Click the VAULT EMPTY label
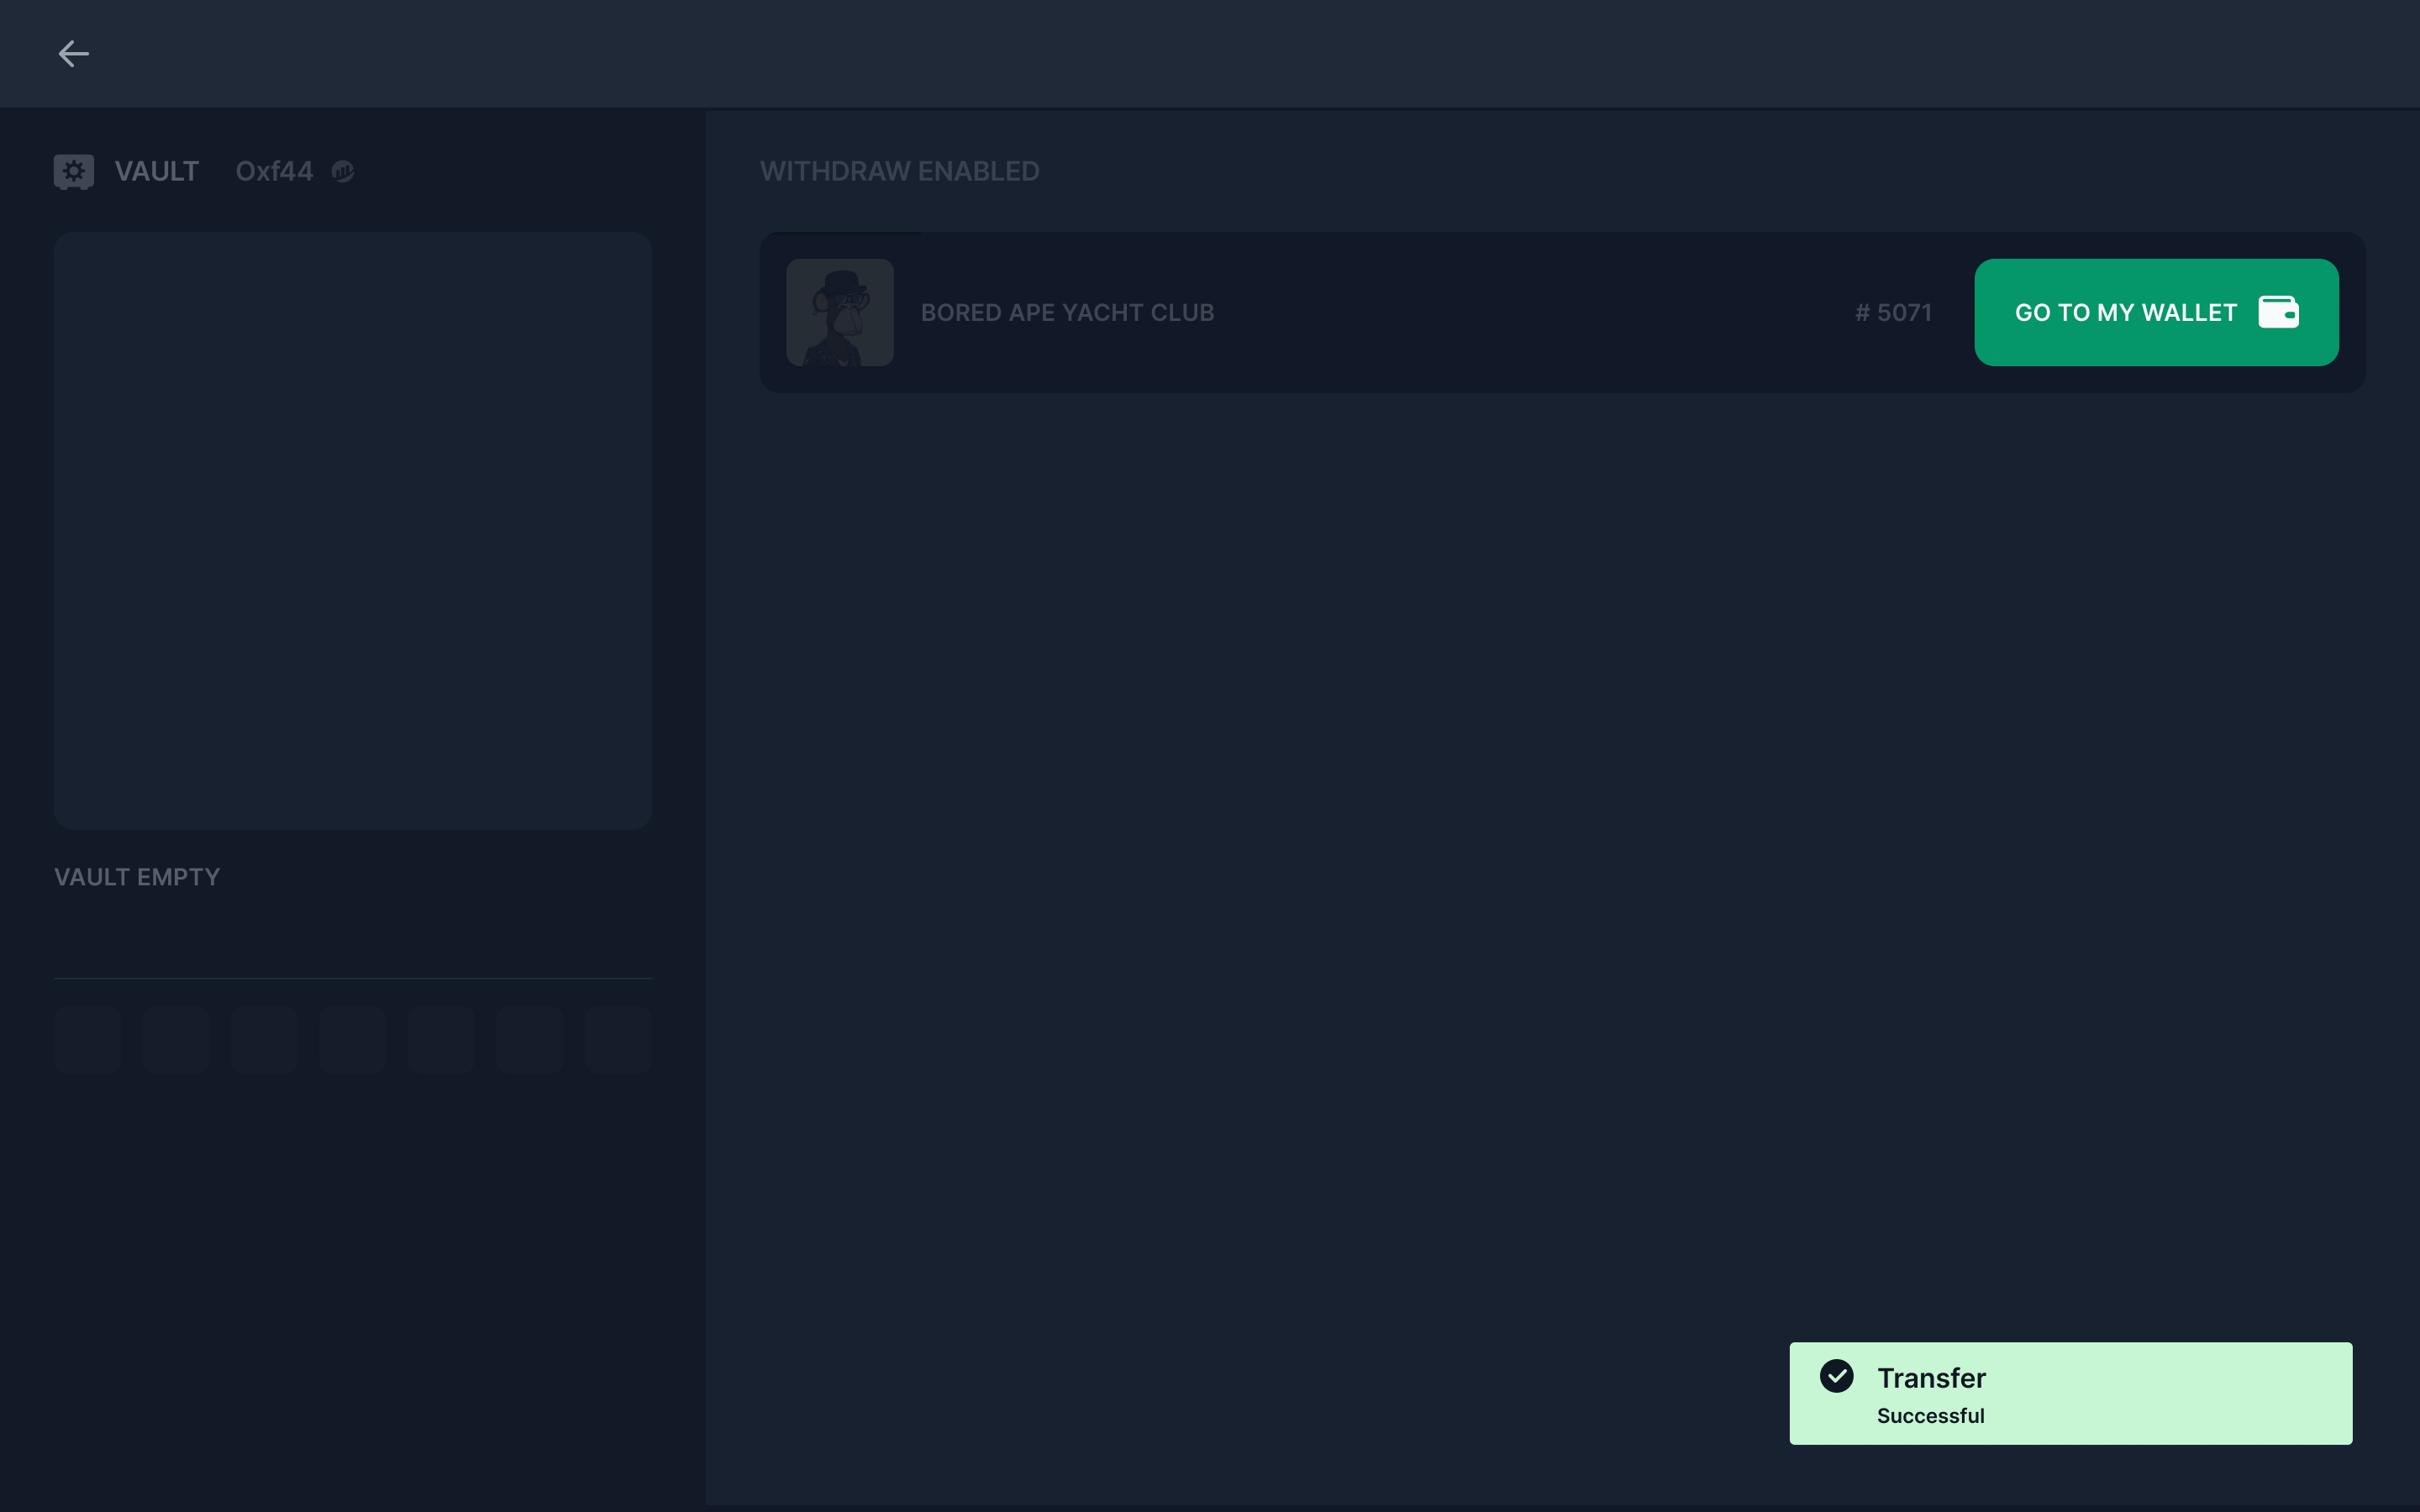This screenshot has width=2420, height=1512. 137,877
